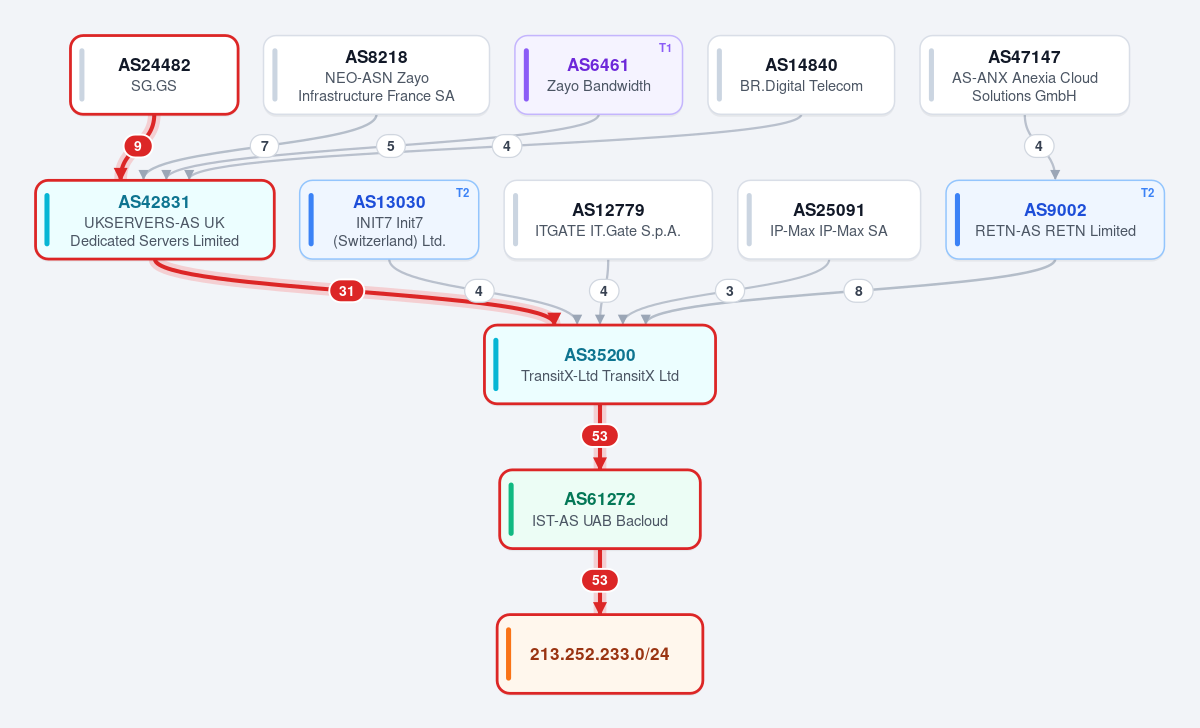
Task: Click the 3 edge badge under AS25091
Action: click(x=729, y=291)
